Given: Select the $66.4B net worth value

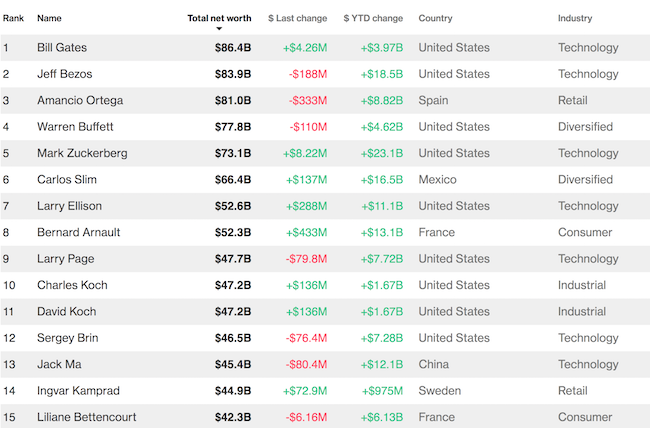Looking at the screenshot, I should [x=233, y=180].
